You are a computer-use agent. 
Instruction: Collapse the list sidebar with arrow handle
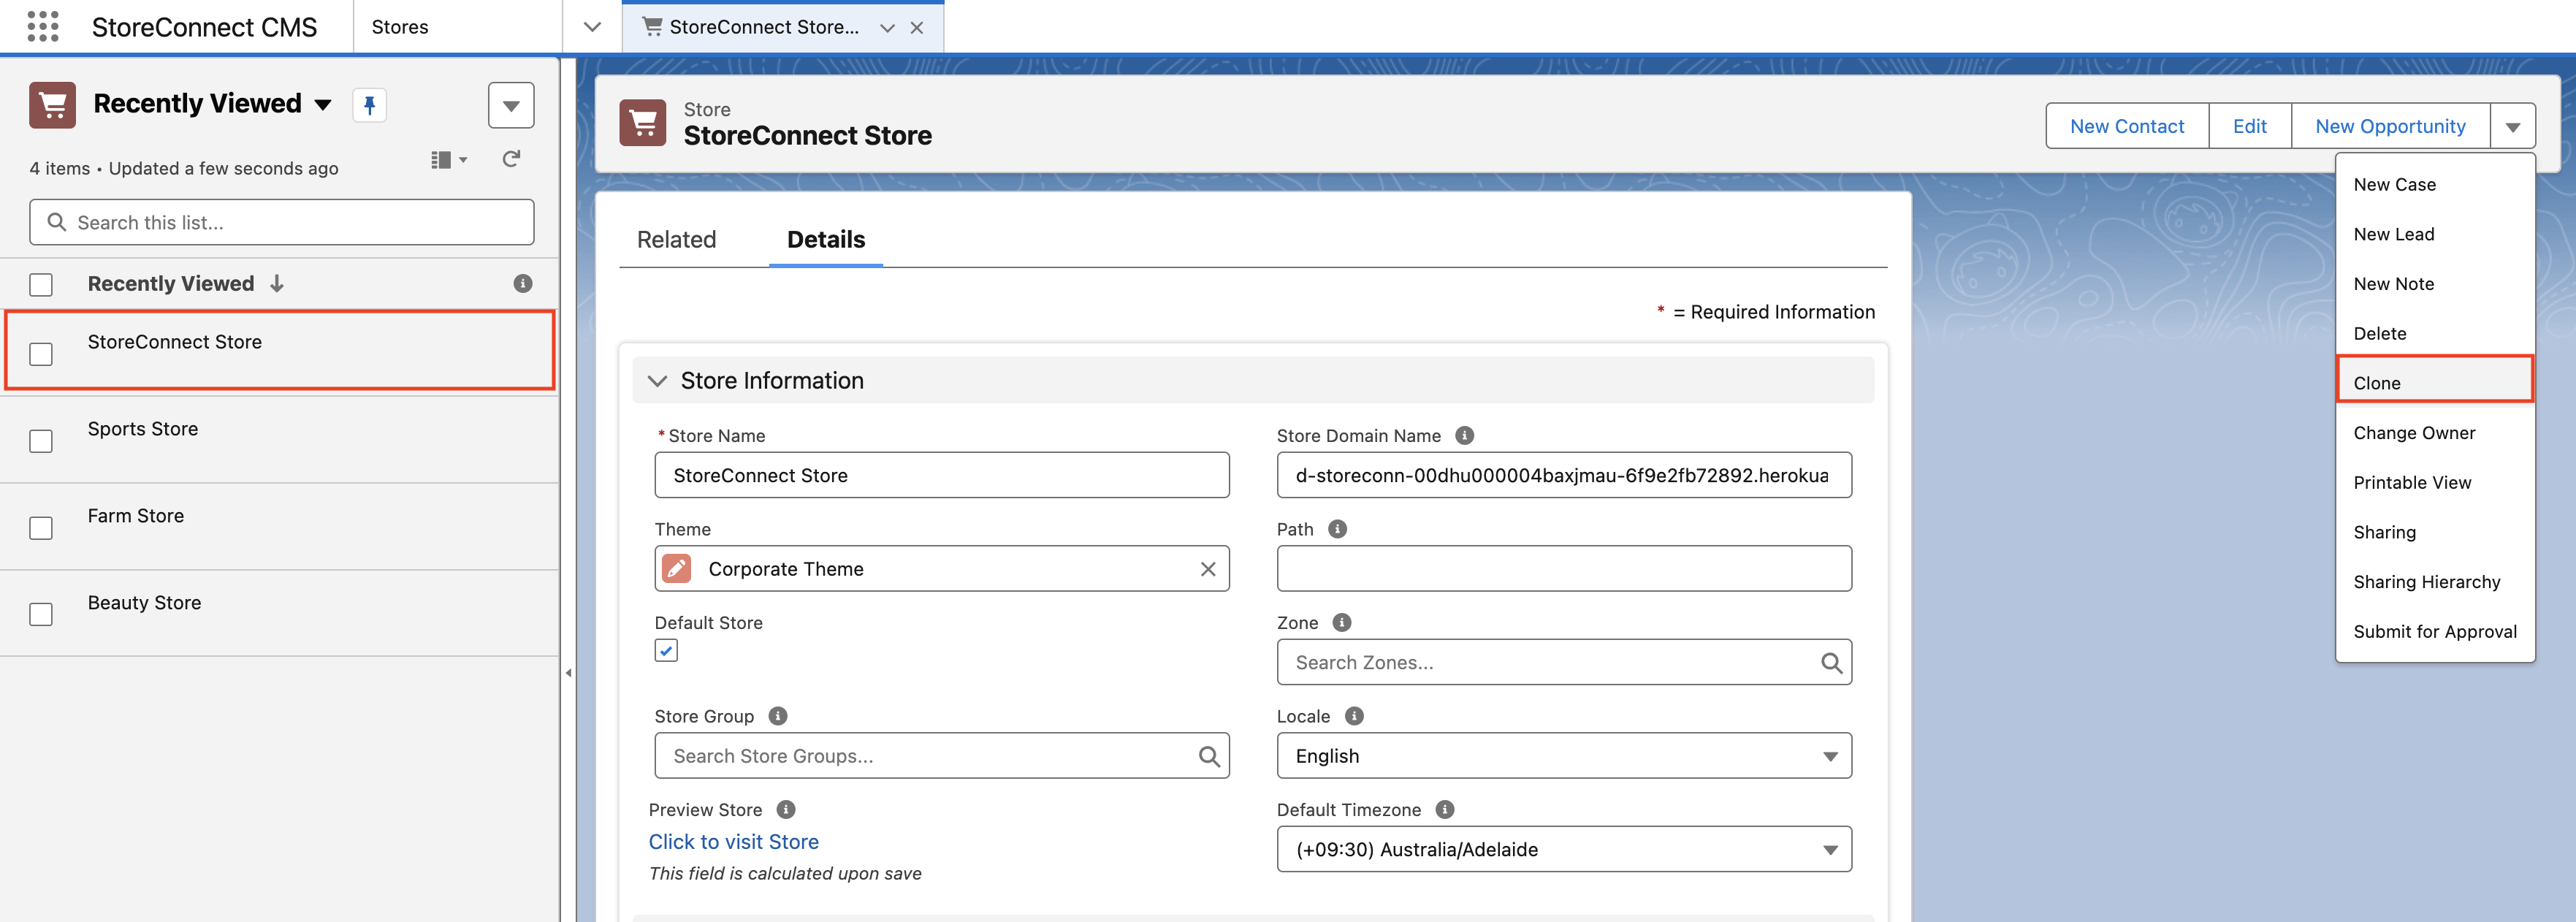[568, 673]
